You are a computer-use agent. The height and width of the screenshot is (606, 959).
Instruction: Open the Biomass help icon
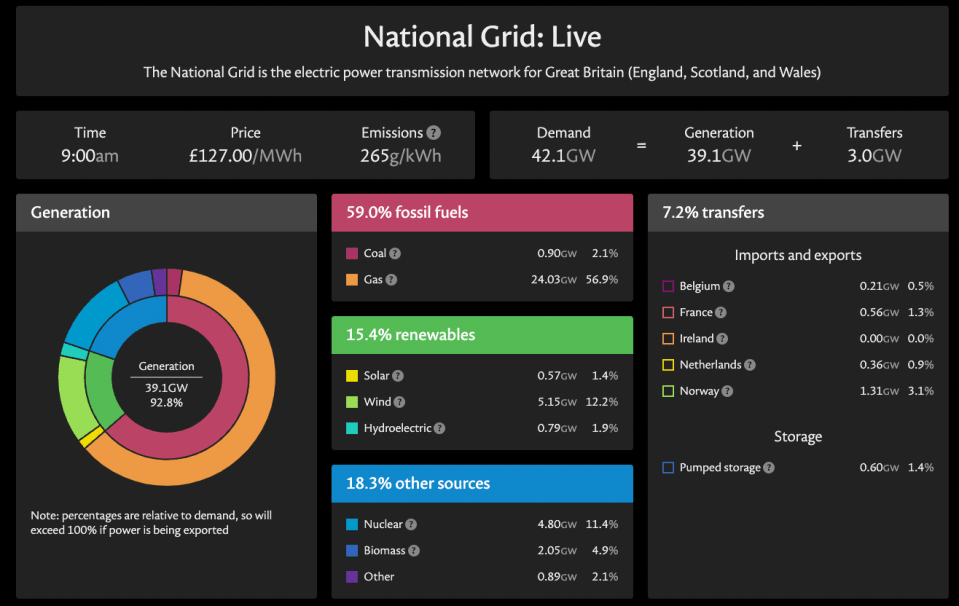point(414,550)
